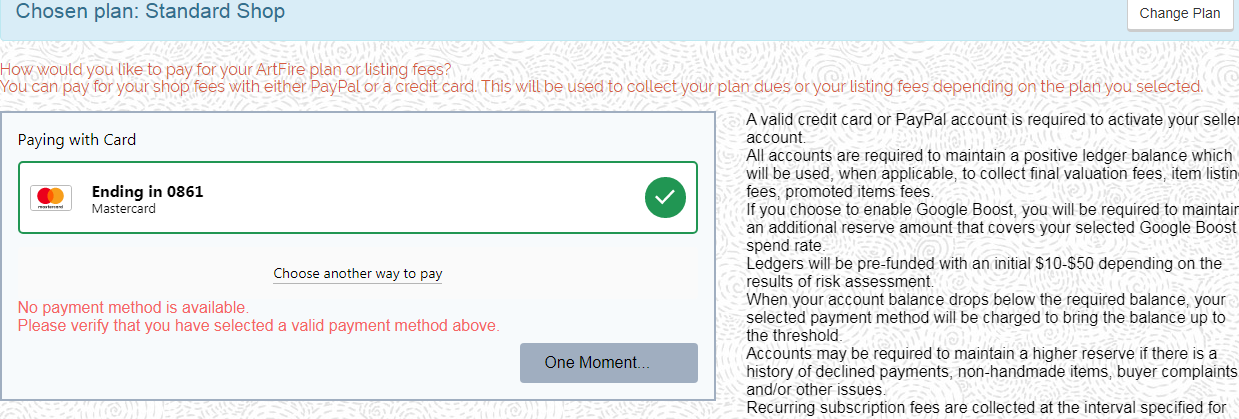
Task: Click the "All accounts are required" ledger balance sentence
Action: coord(990,173)
